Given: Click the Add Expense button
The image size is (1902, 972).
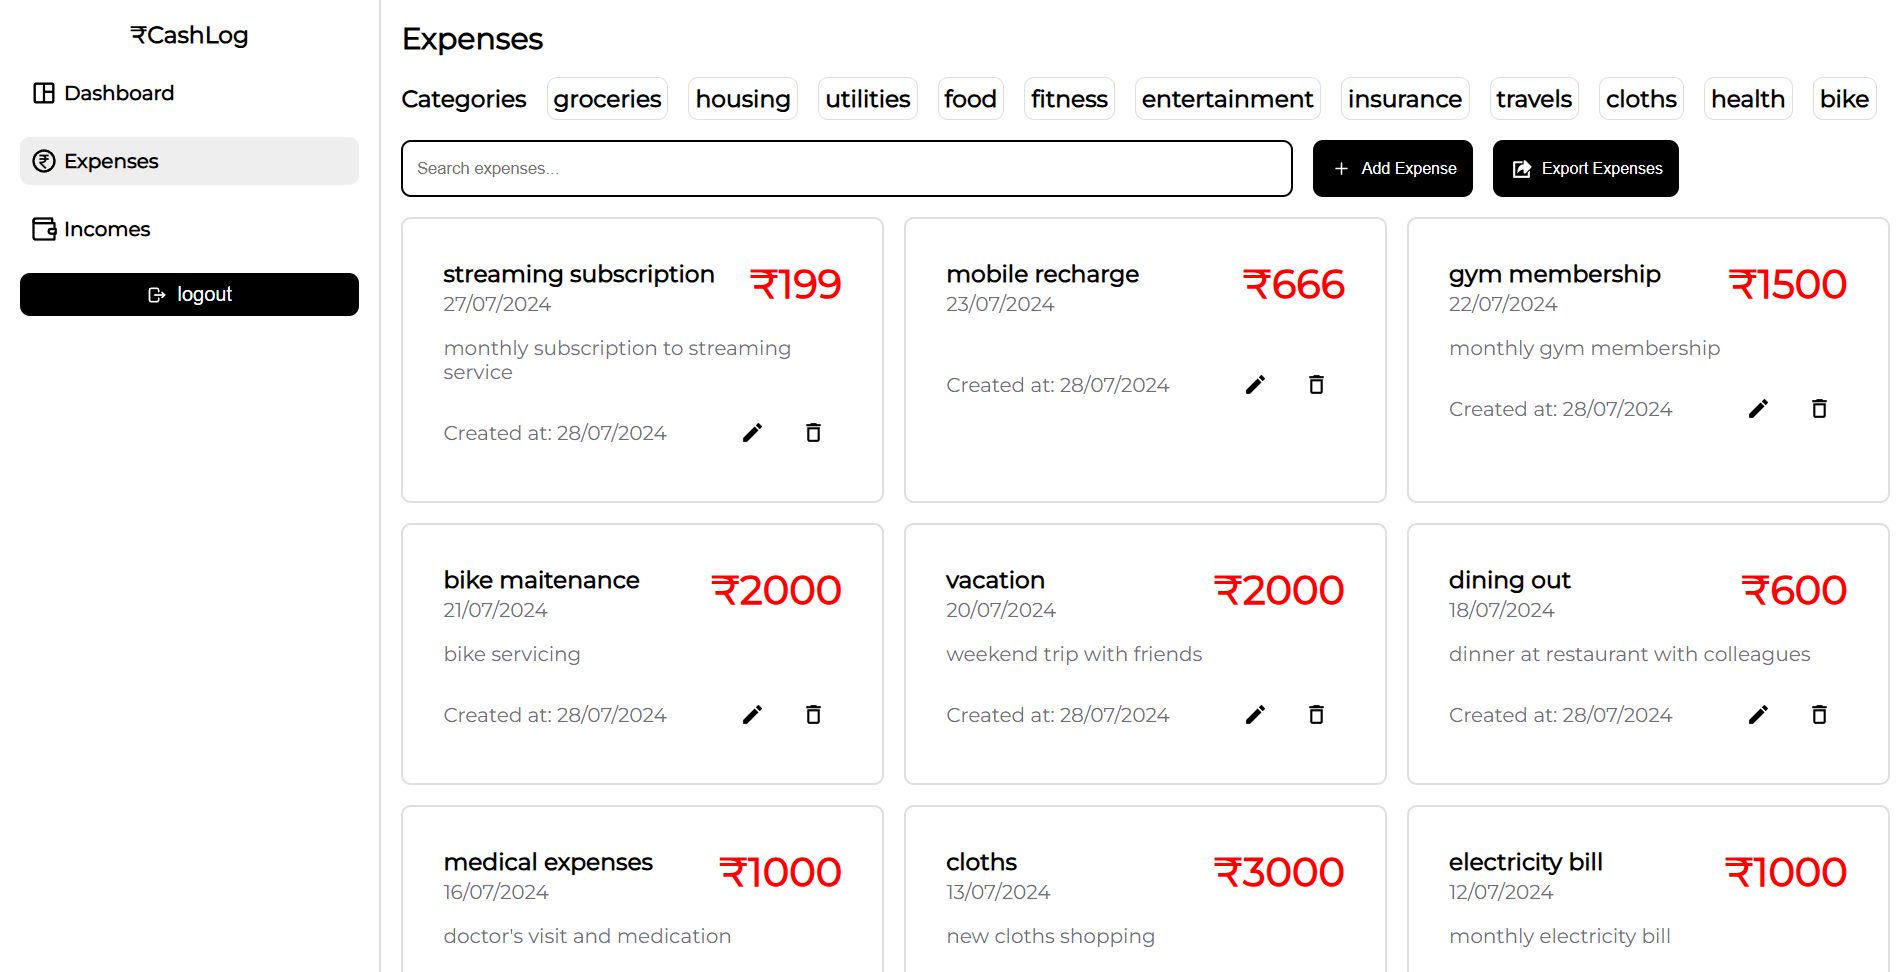Looking at the screenshot, I should point(1393,169).
